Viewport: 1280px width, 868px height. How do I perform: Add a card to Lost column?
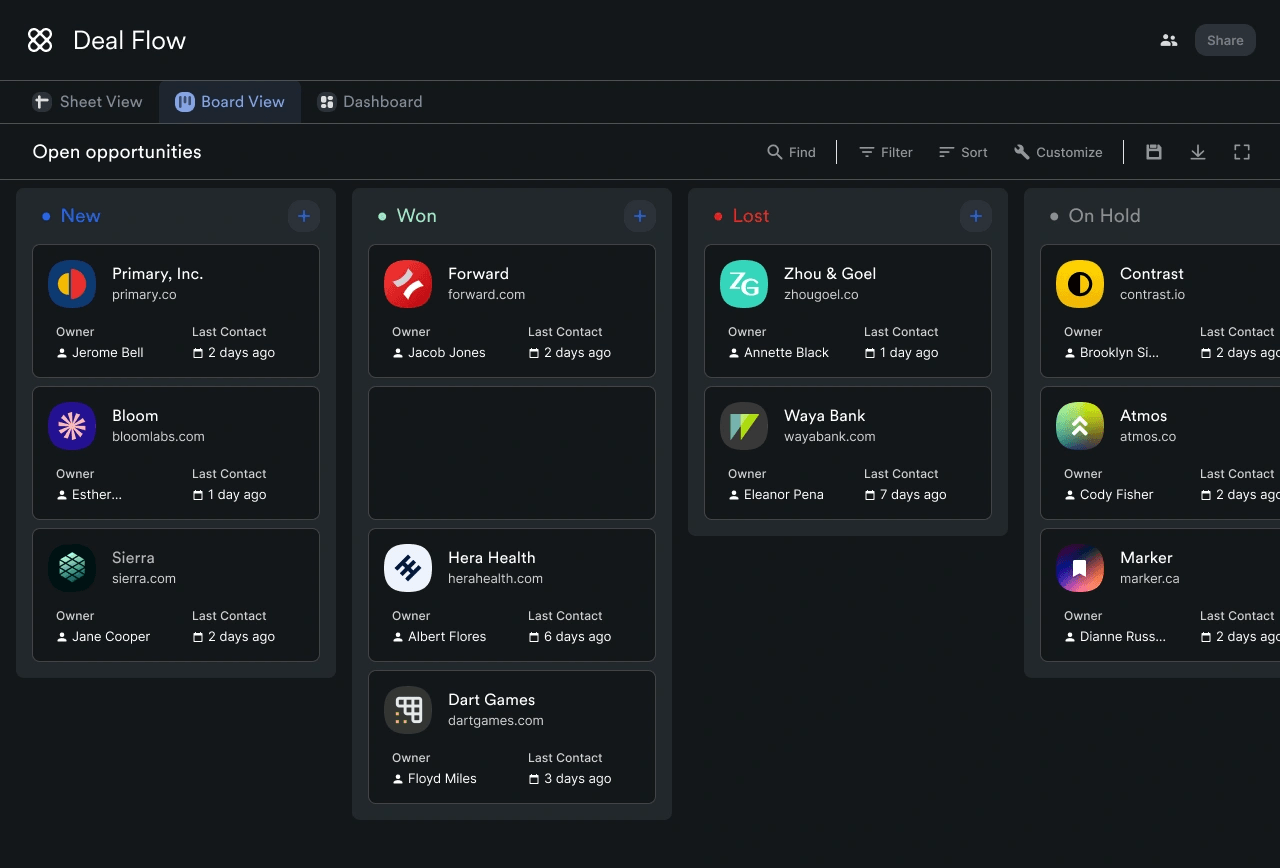coord(976,216)
